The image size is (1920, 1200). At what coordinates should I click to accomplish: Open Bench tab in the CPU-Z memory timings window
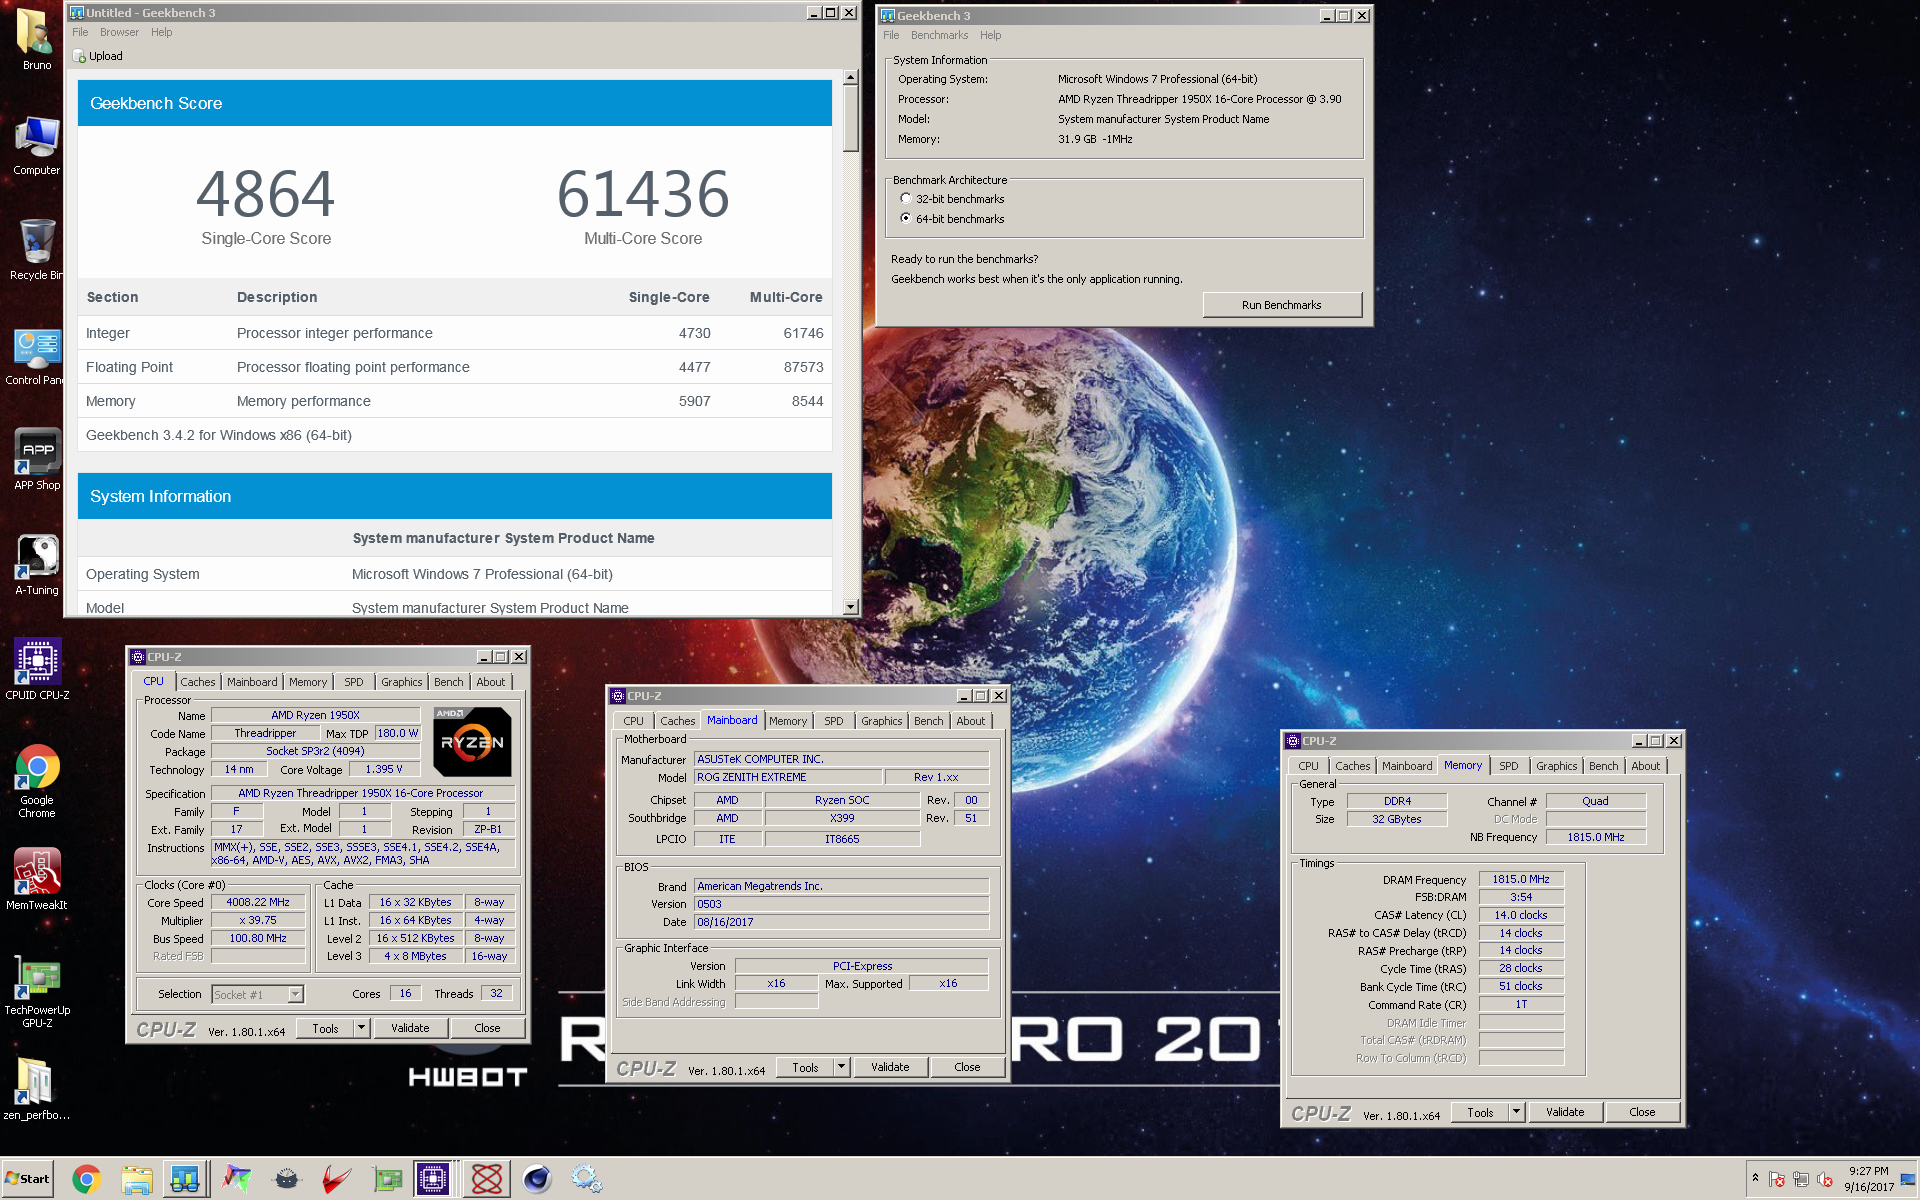(x=1603, y=766)
